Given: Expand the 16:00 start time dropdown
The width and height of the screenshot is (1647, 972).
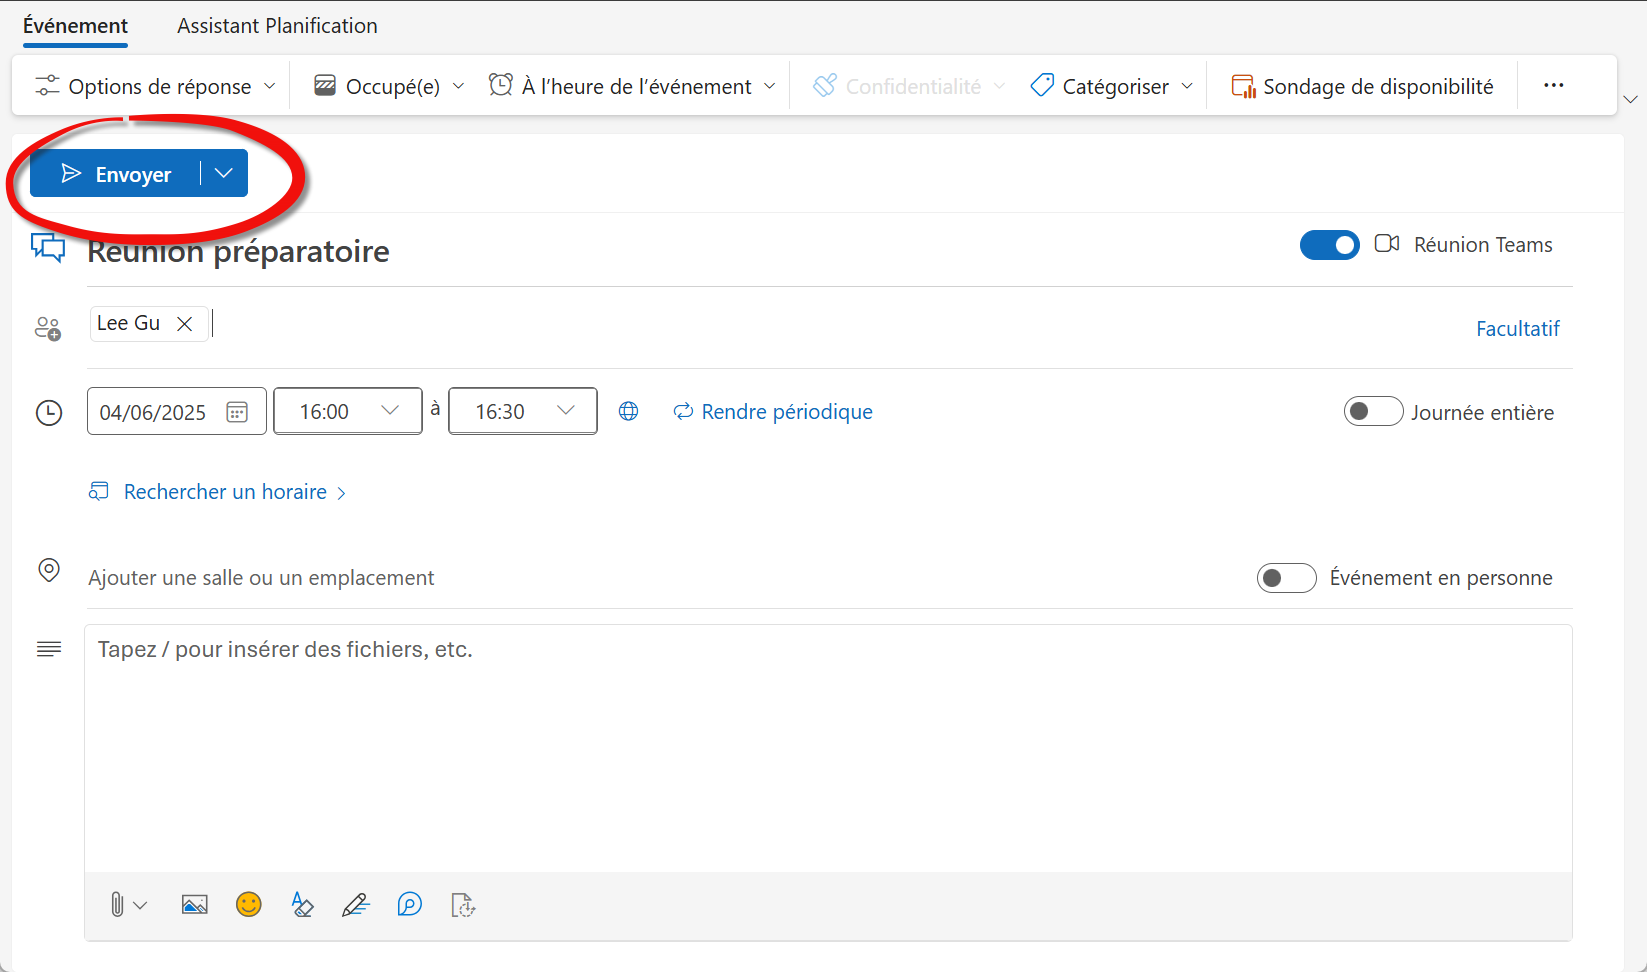Looking at the screenshot, I should click(390, 411).
